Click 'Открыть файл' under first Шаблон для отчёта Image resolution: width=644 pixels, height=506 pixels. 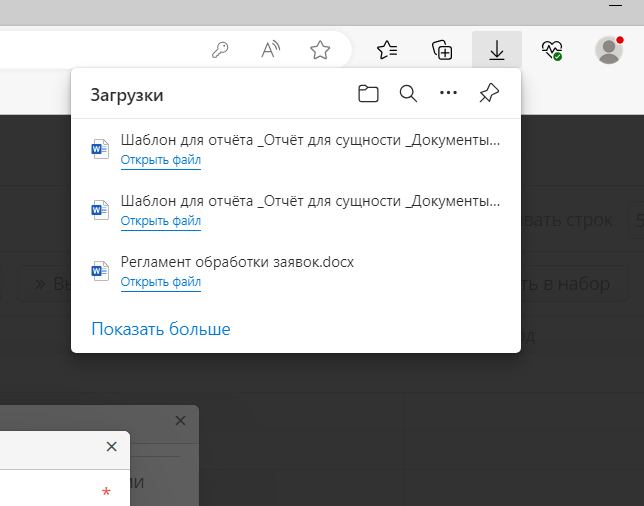click(x=161, y=160)
